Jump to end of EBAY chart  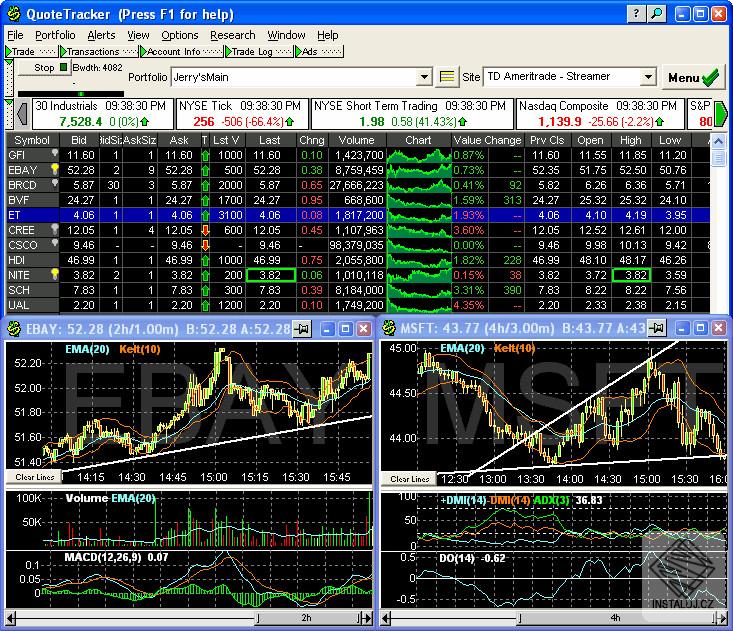pyautogui.click(x=368, y=618)
